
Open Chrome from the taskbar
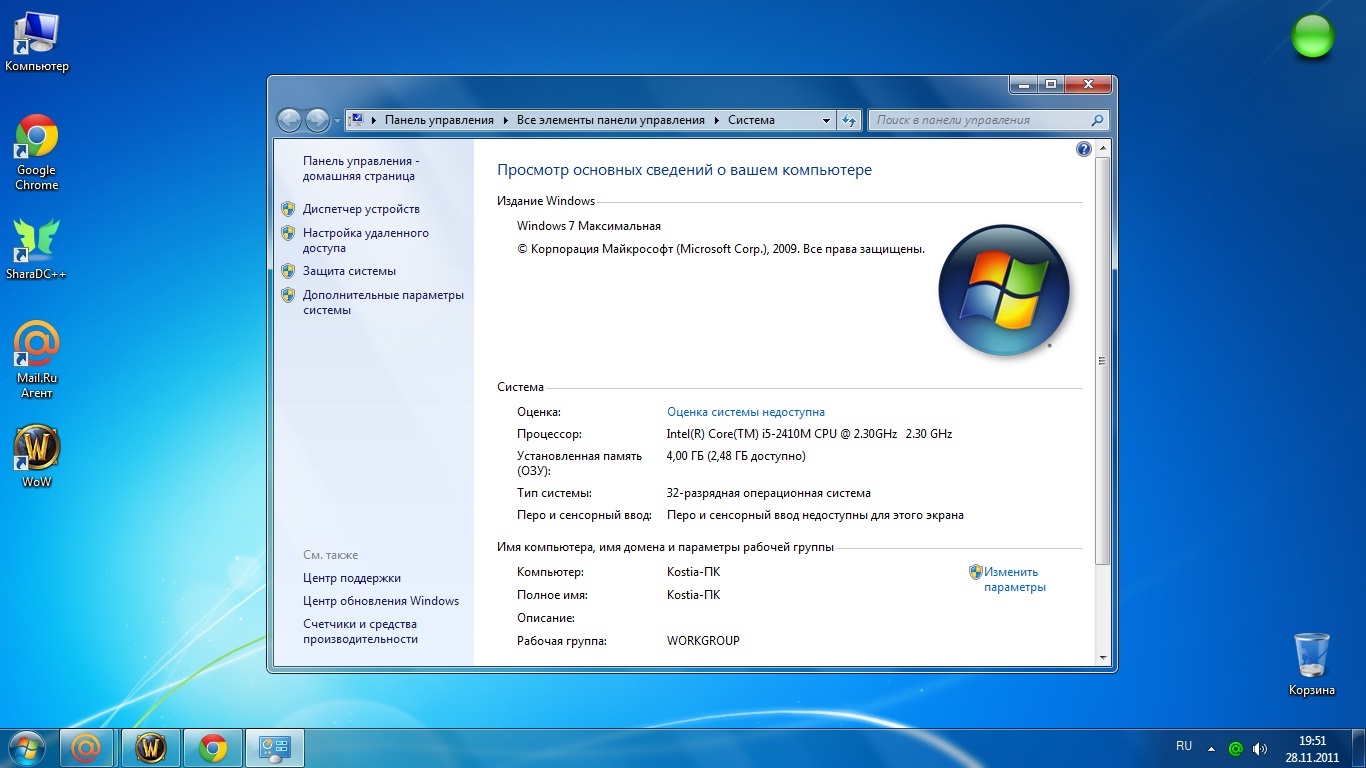click(212, 748)
